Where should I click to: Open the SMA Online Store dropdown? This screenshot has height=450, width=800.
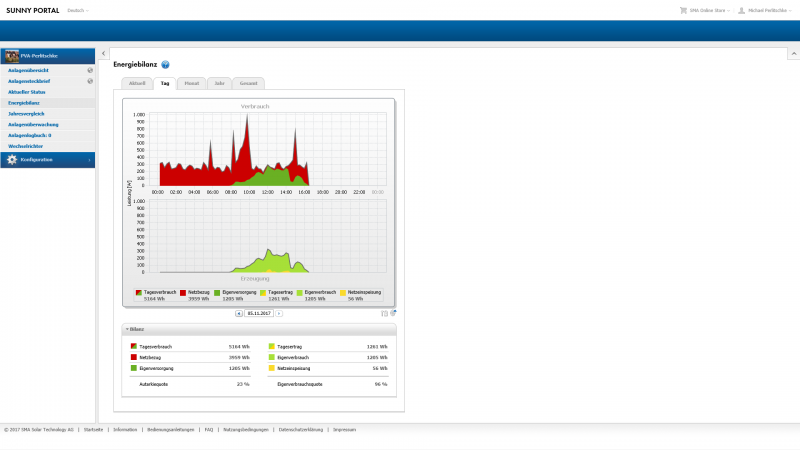[x=710, y=10]
